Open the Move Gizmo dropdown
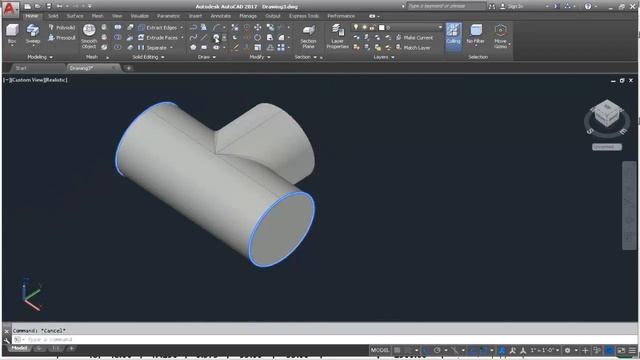The width and height of the screenshot is (640, 360). (500, 36)
